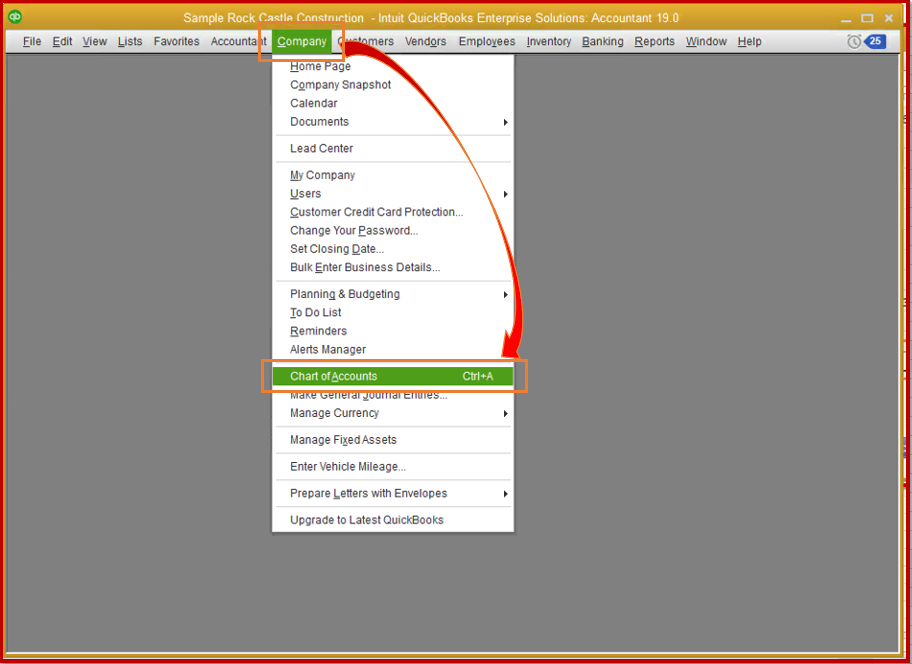This screenshot has width=912, height=664.
Task: Open the Calendar menu entry
Action: [393, 103]
